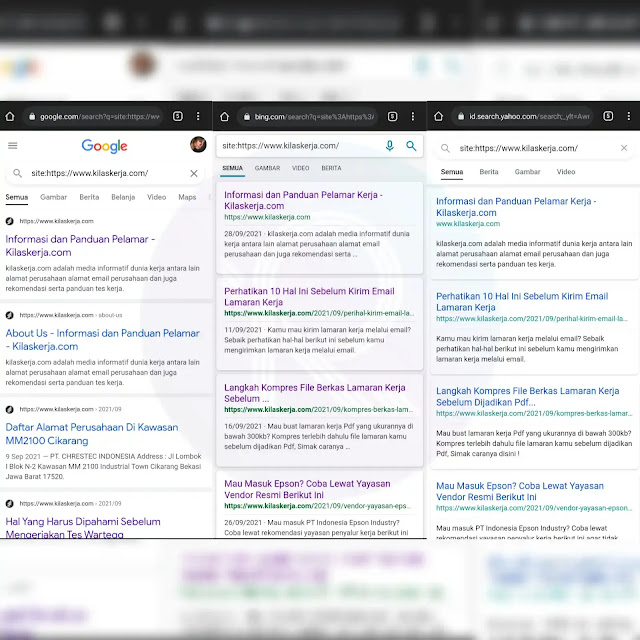The width and height of the screenshot is (640, 640).
Task: Tap the home icon in Yahoo browser panel
Action: [x=438, y=116]
